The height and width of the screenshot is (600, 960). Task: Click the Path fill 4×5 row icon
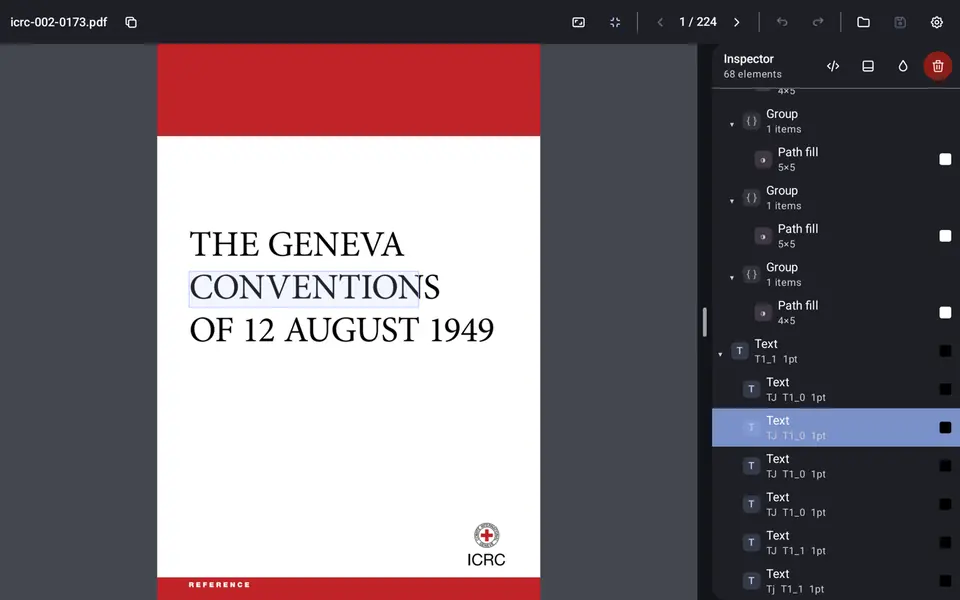763,313
